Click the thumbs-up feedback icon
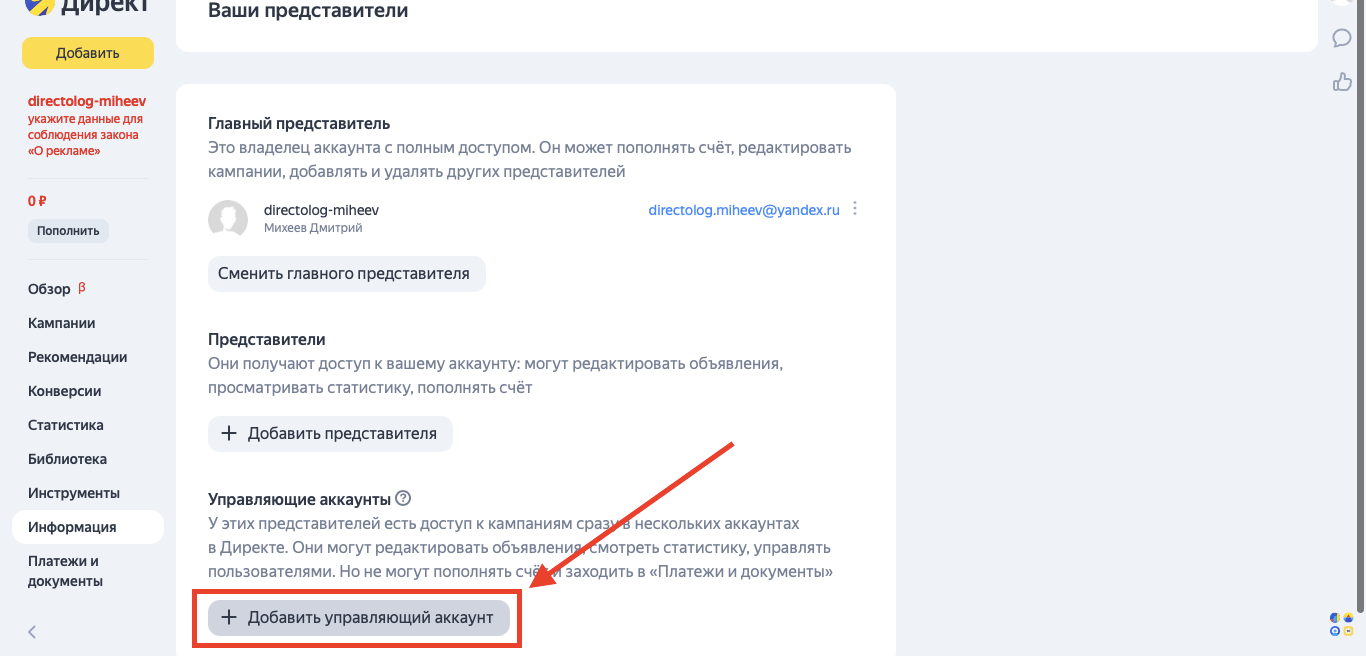The image size is (1366, 656). click(x=1342, y=82)
